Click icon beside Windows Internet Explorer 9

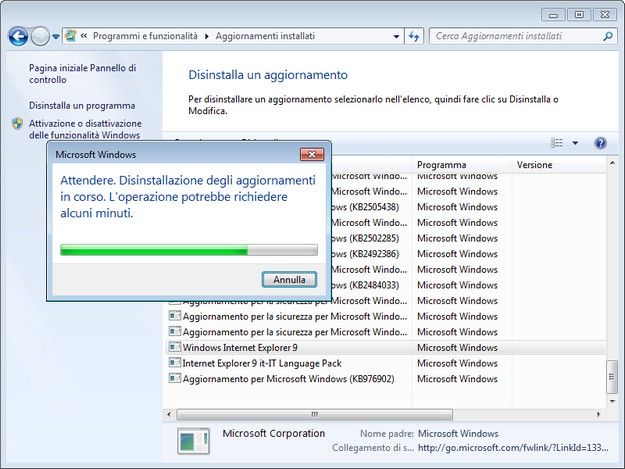tap(175, 347)
